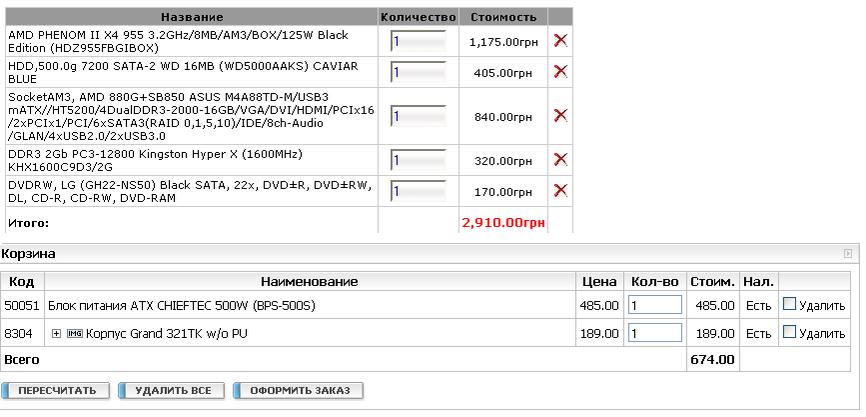The height and width of the screenshot is (417, 866).
Task: Remove LG DVDRW drive from list
Action: click(560, 189)
